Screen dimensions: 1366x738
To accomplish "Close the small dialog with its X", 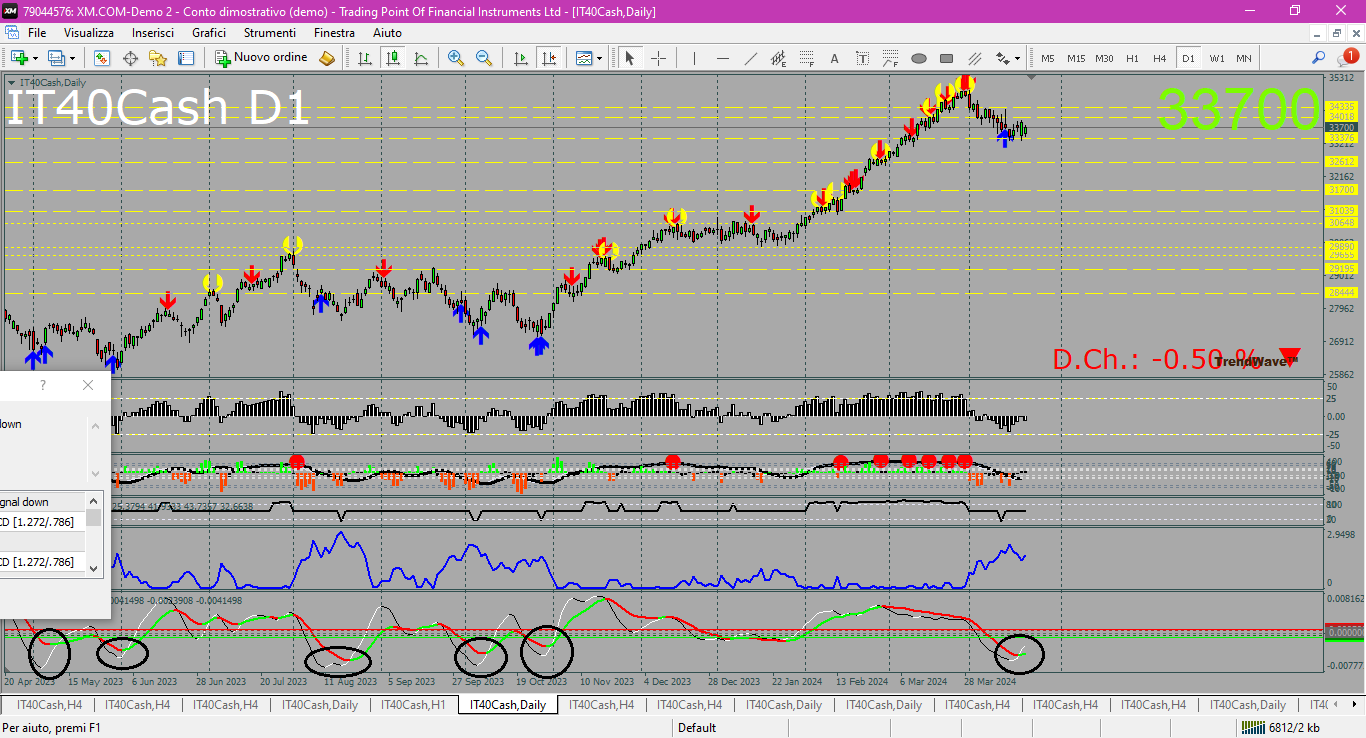I will [88, 385].
